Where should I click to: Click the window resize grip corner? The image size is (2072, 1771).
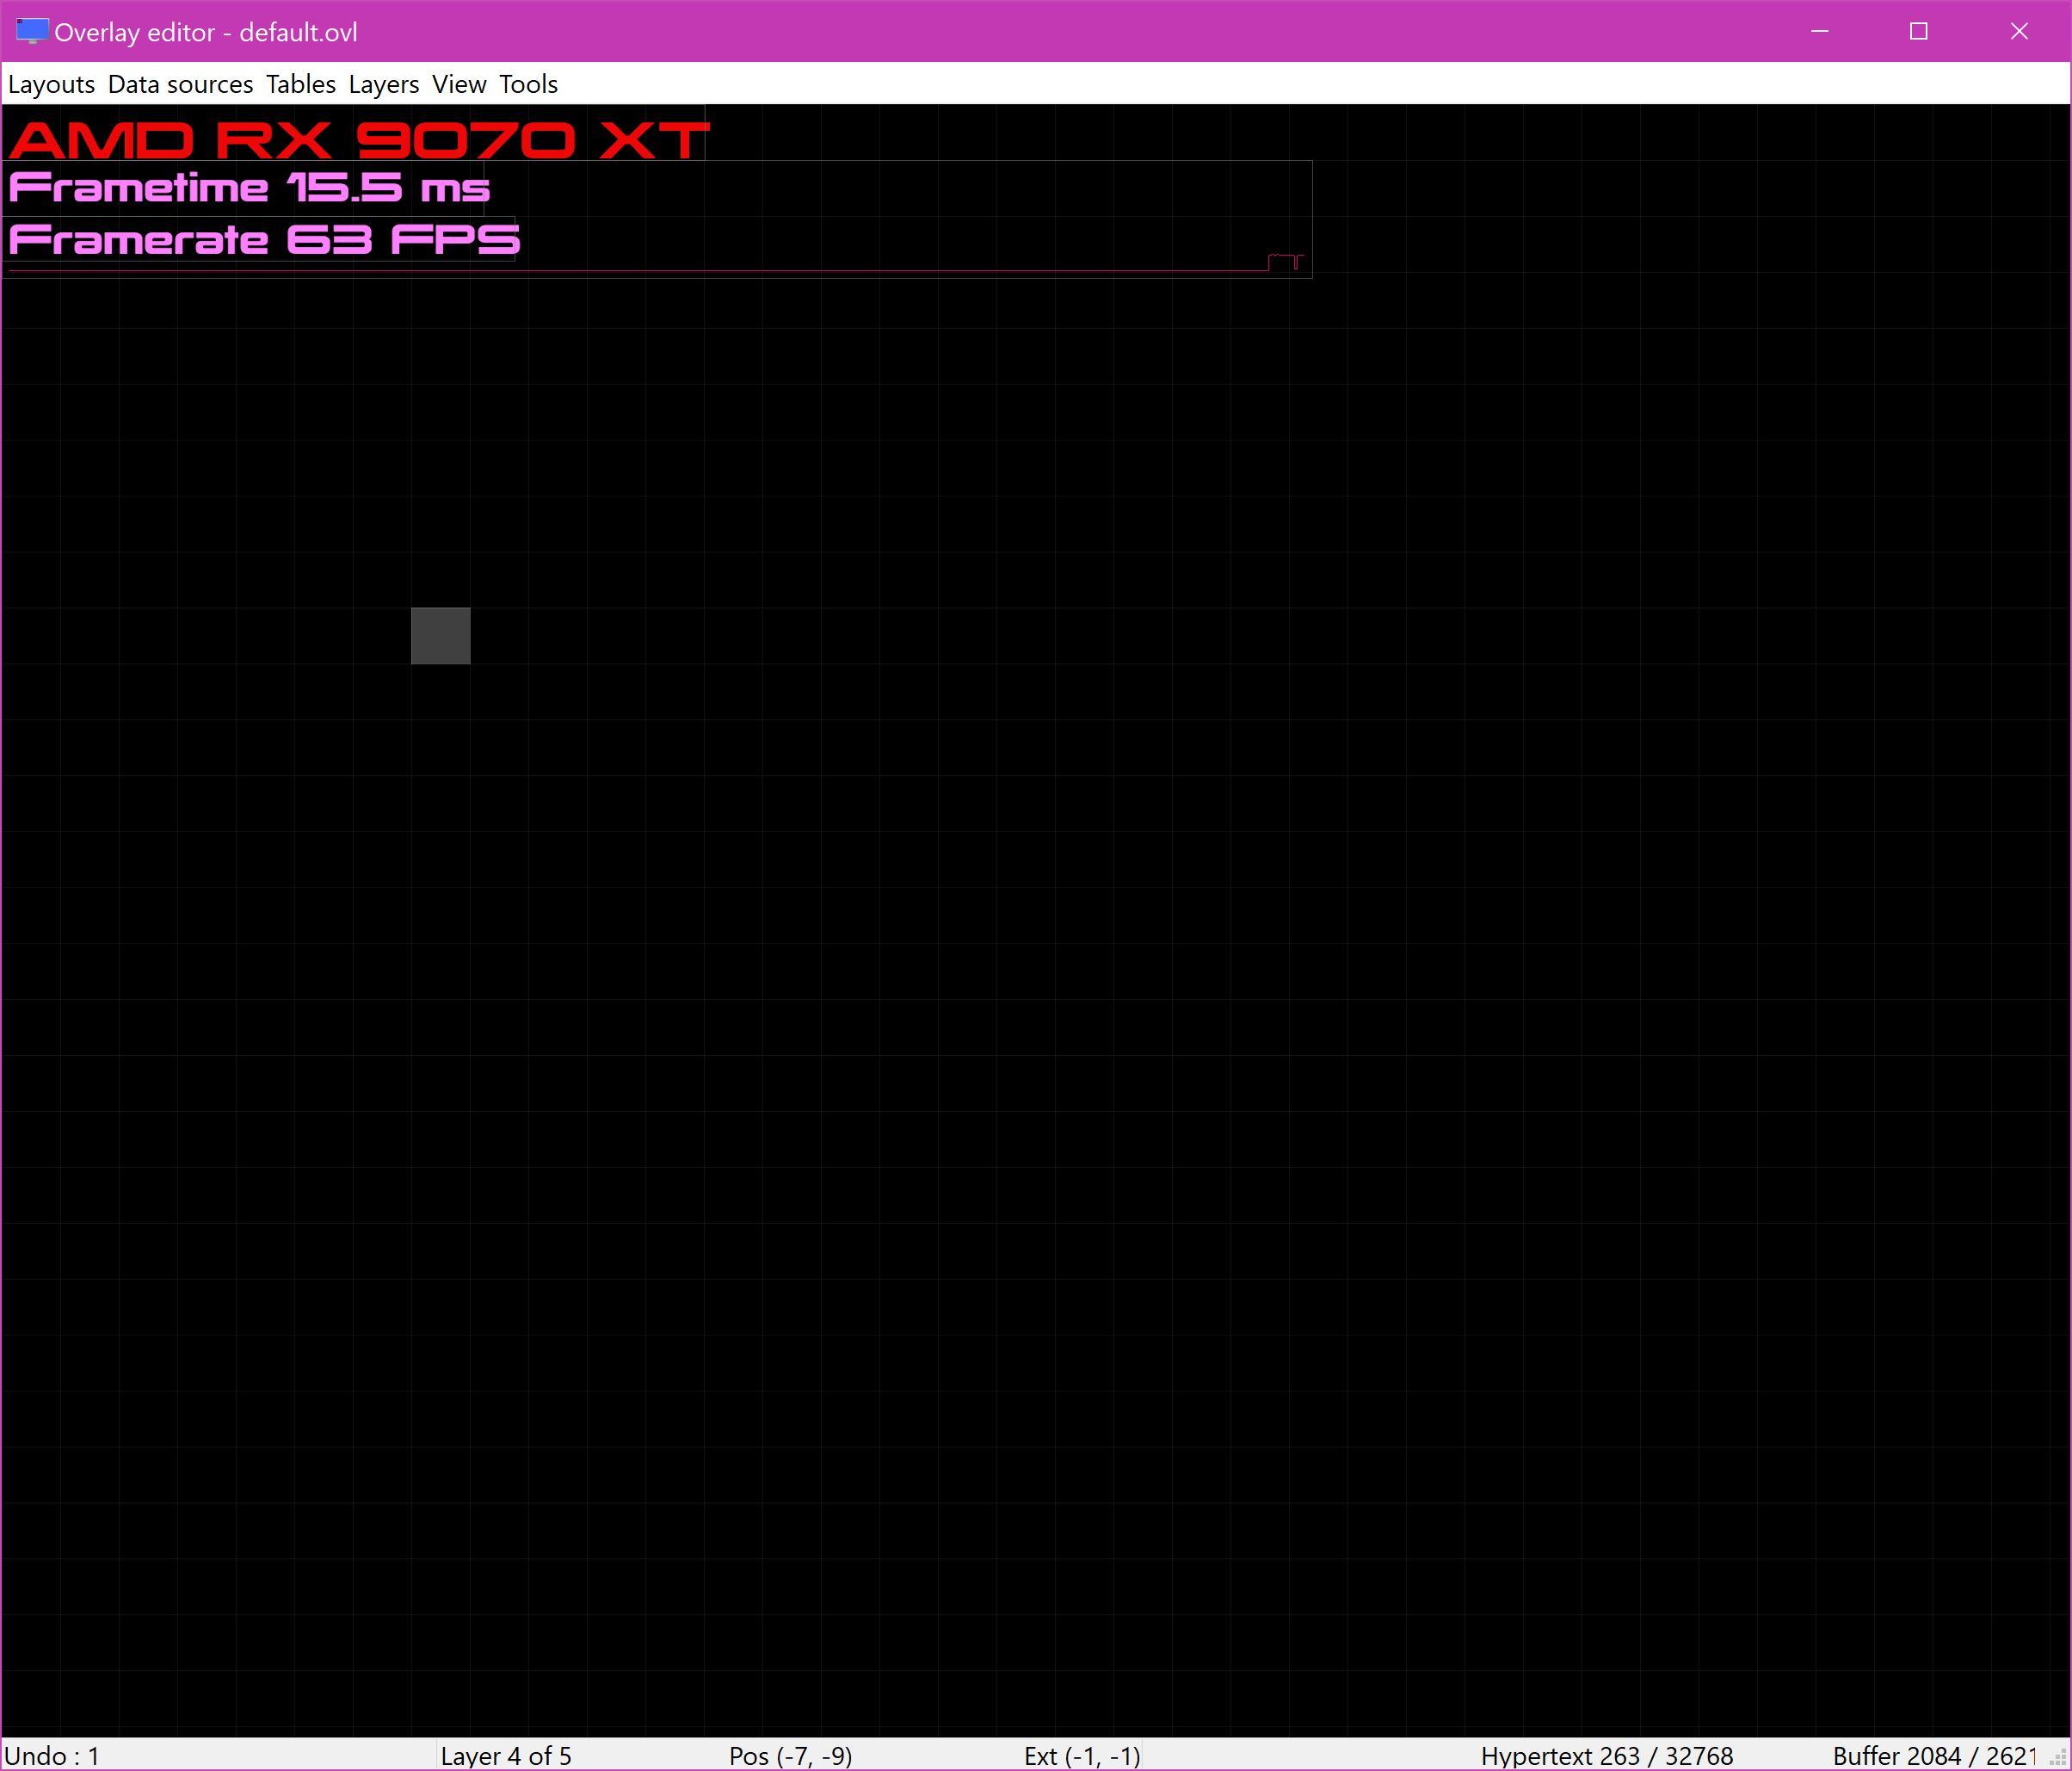(x=2058, y=1758)
